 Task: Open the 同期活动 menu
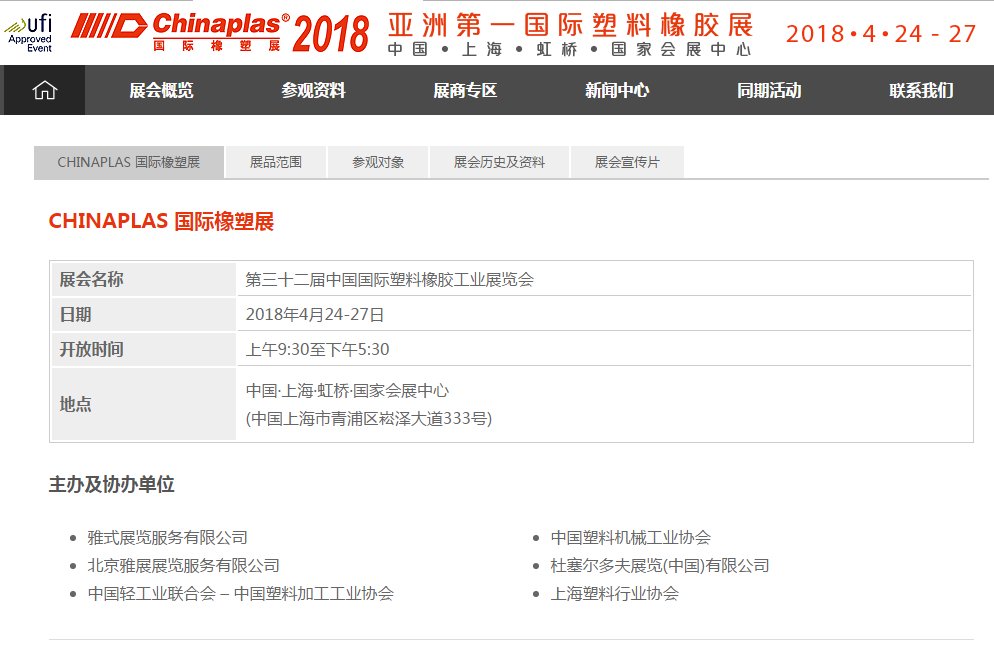(x=769, y=90)
